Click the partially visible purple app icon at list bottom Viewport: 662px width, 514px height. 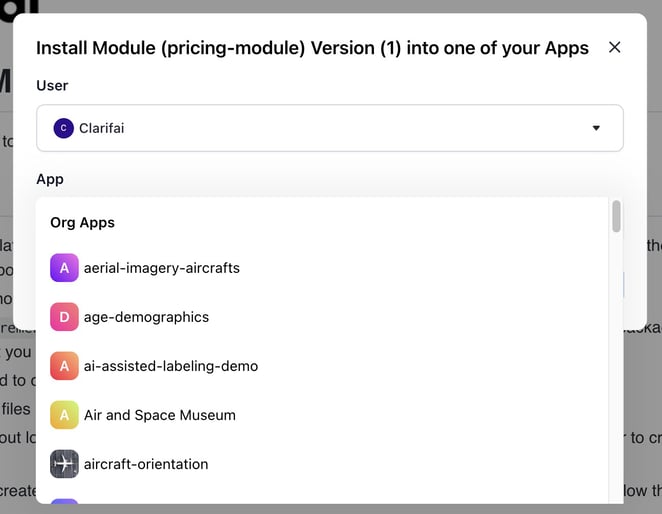pyautogui.click(x=64, y=503)
